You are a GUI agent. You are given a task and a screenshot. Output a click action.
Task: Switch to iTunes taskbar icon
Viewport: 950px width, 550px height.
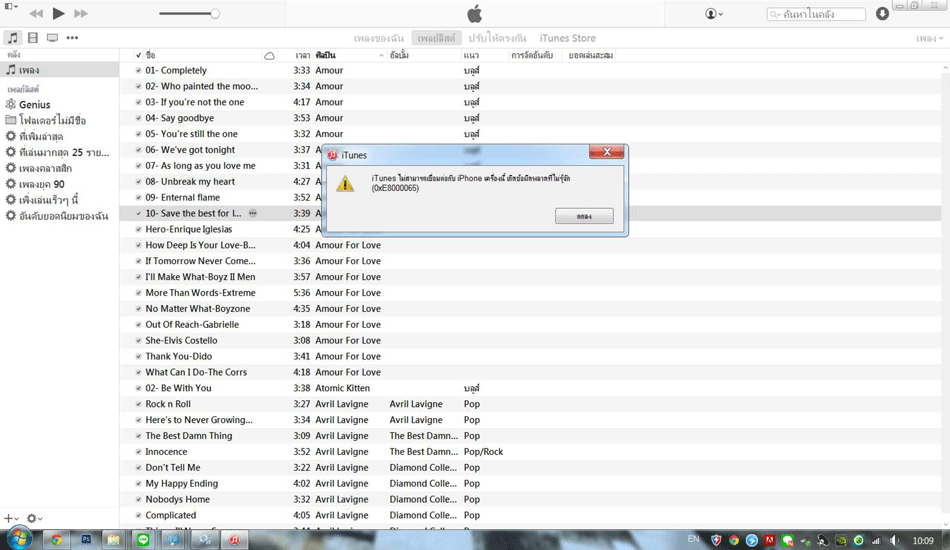pos(234,540)
